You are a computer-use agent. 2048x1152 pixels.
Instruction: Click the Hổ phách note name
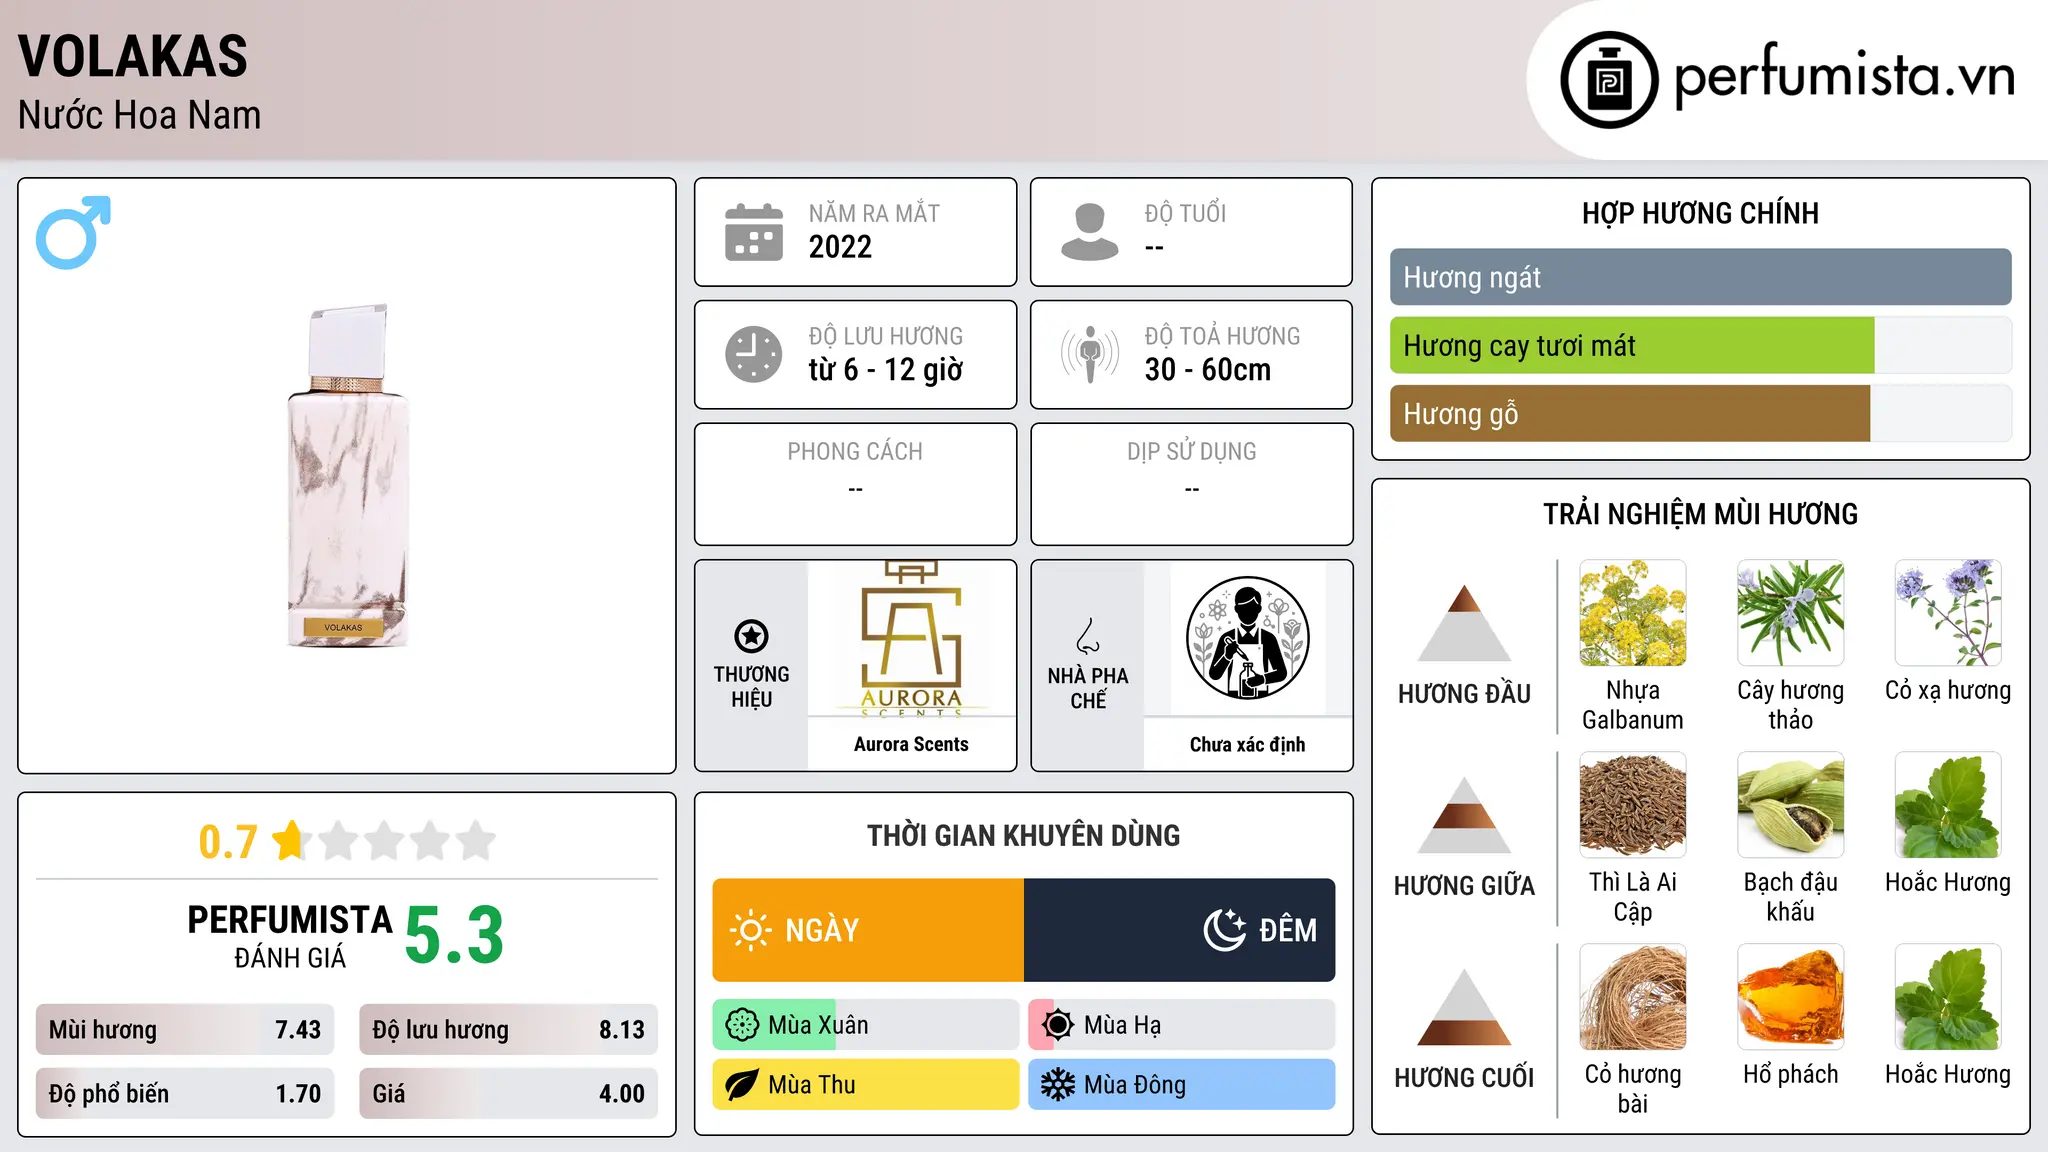[x=1790, y=1075]
